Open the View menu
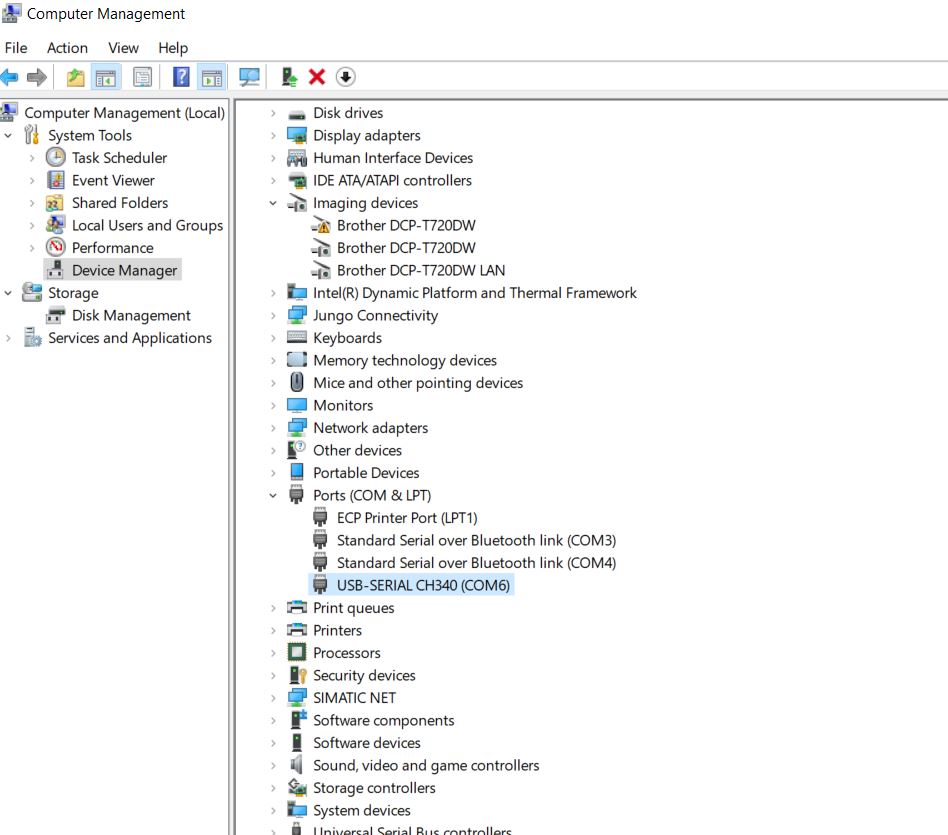Screen dimensions: 948x835 coord(123,48)
